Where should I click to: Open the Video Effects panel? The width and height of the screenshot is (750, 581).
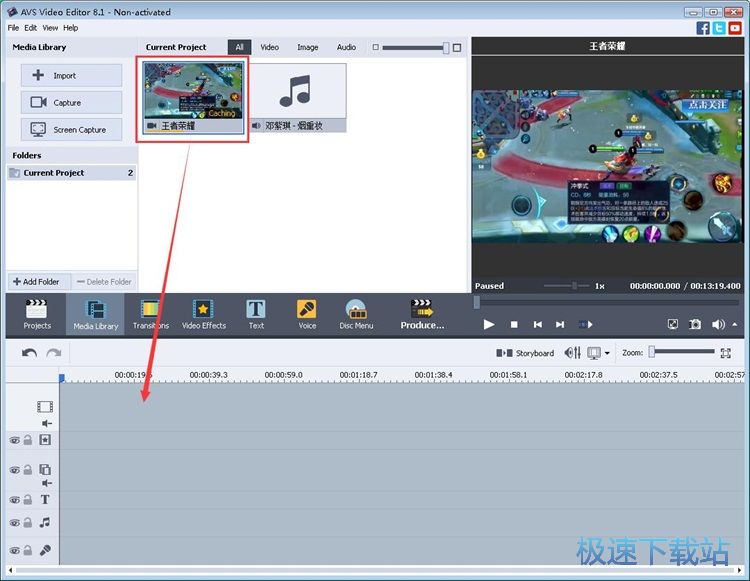tap(203, 314)
